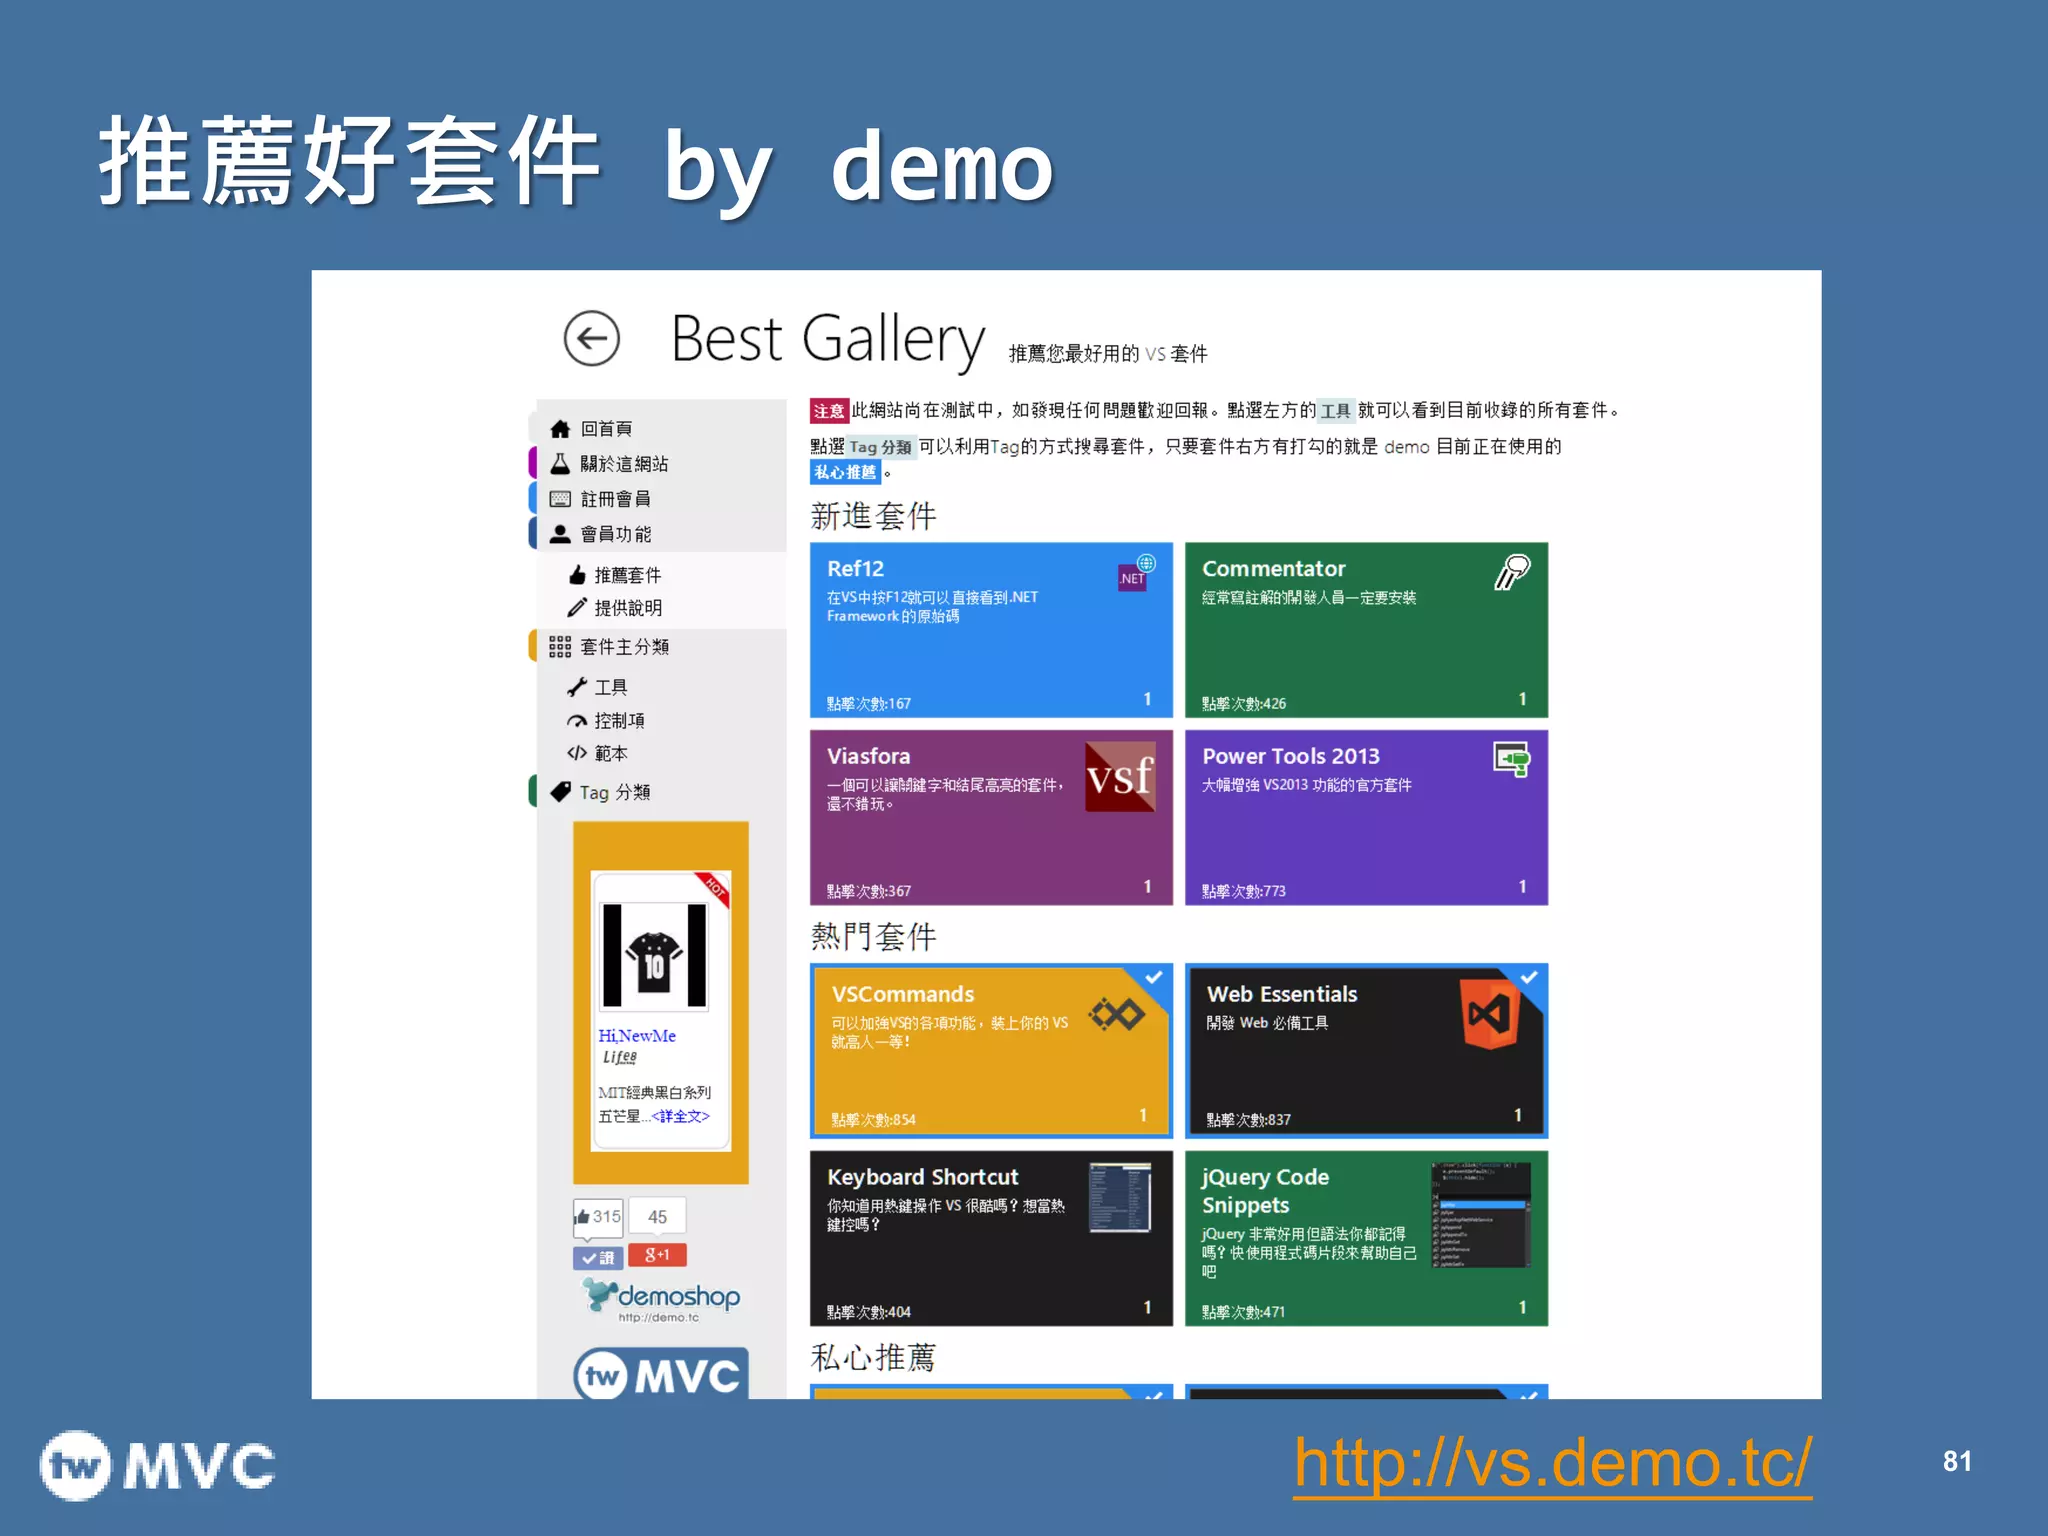Click the twMVC logo in the sidebar
Image resolution: width=2048 pixels, height=1536 pixels.
pos(661,1375)
